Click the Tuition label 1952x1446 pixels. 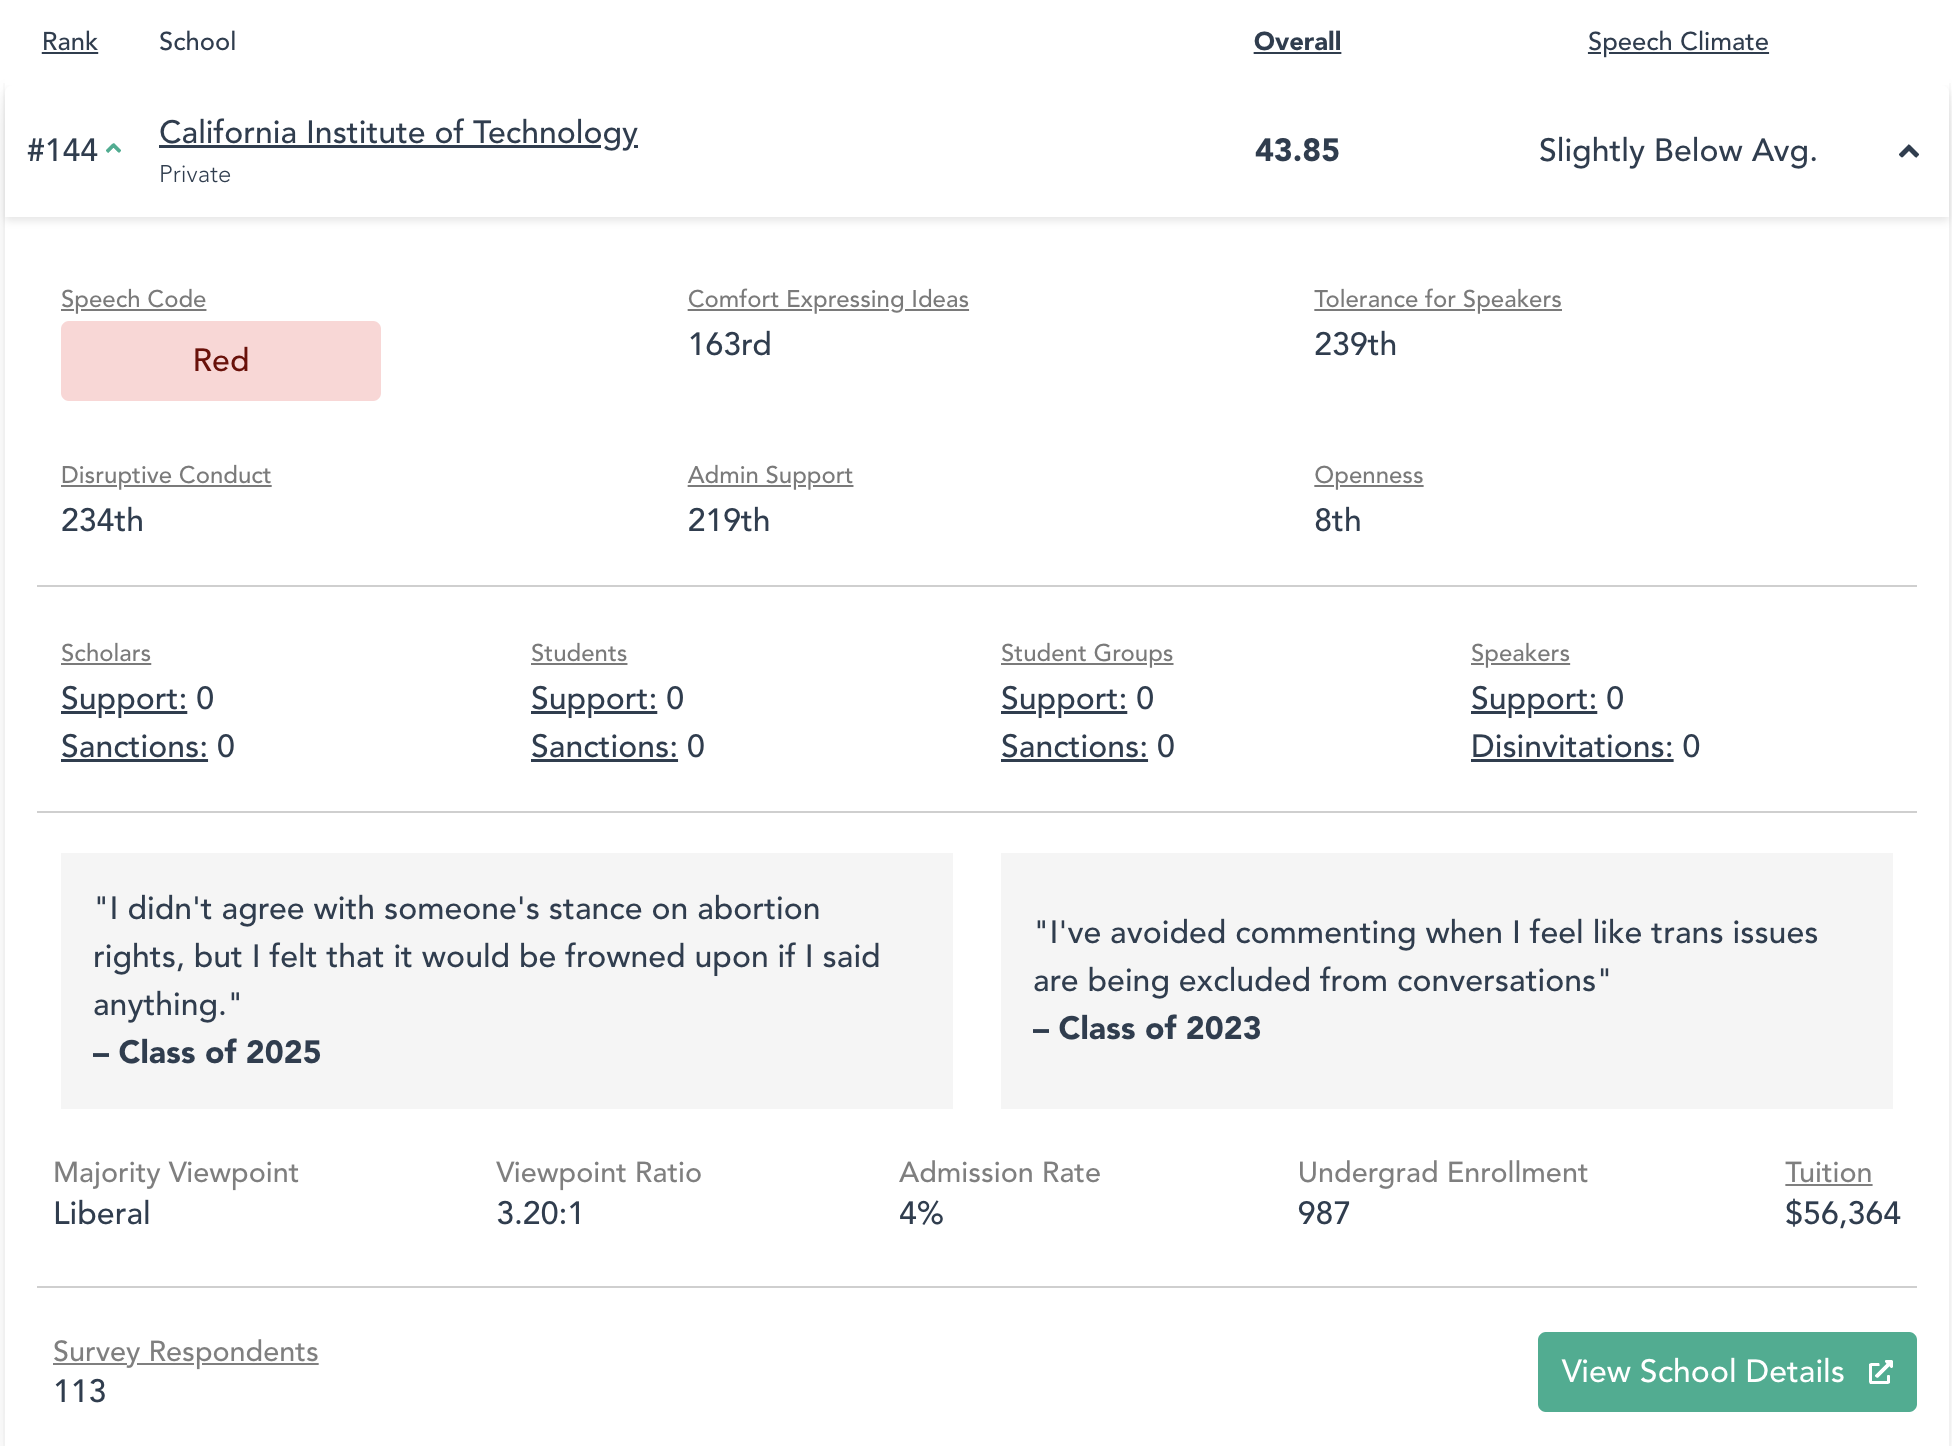click(x=1828, y=1172)
